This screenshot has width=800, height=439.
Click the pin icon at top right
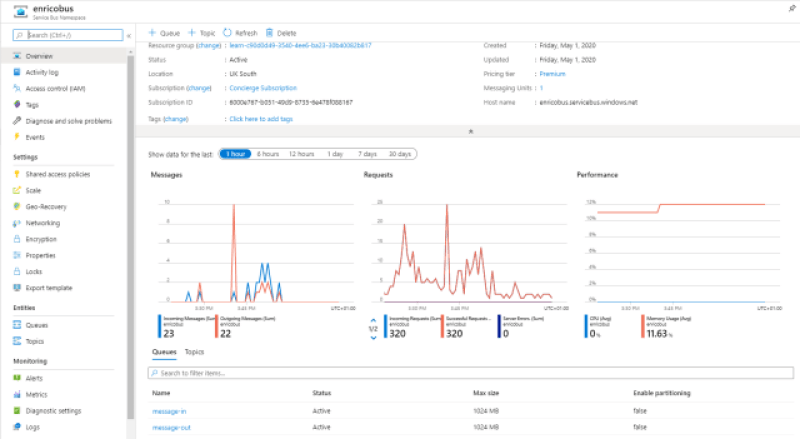(x=792, y=8)
